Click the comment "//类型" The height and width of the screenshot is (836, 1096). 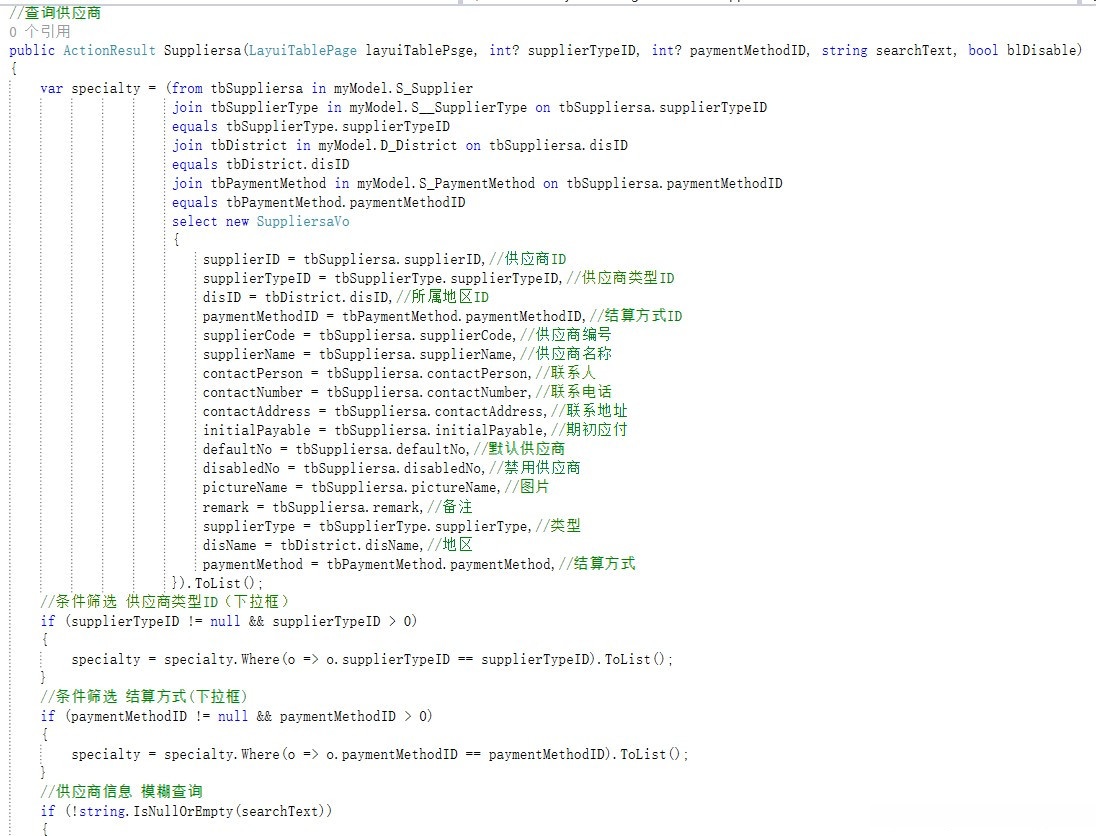point(558,526)
